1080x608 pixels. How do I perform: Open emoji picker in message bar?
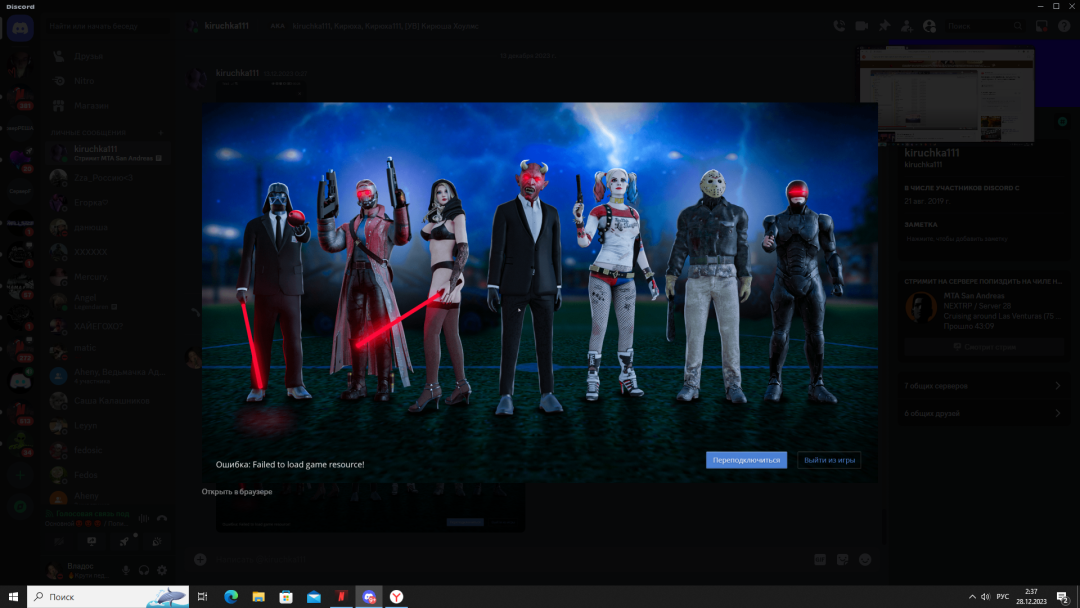click(865, 560)
